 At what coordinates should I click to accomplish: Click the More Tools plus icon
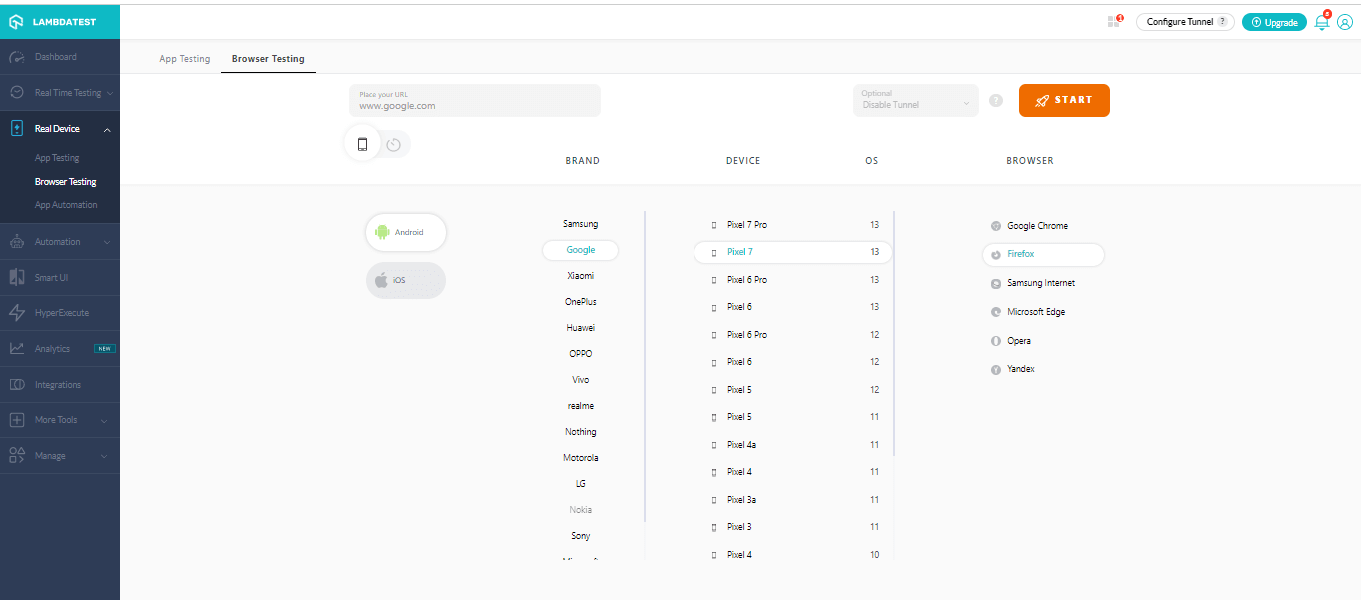coord(16,420)
